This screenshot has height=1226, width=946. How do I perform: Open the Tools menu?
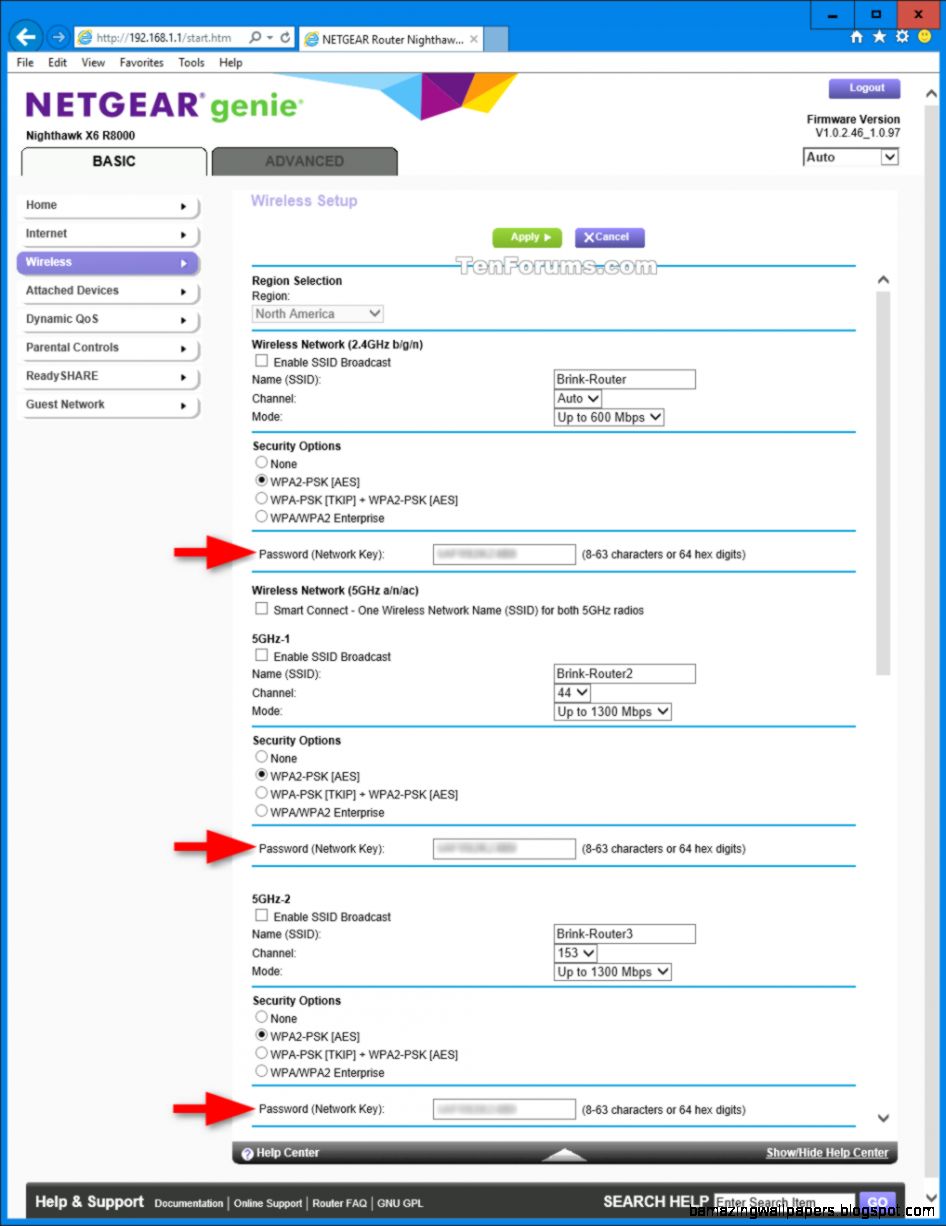click(191, 62)
